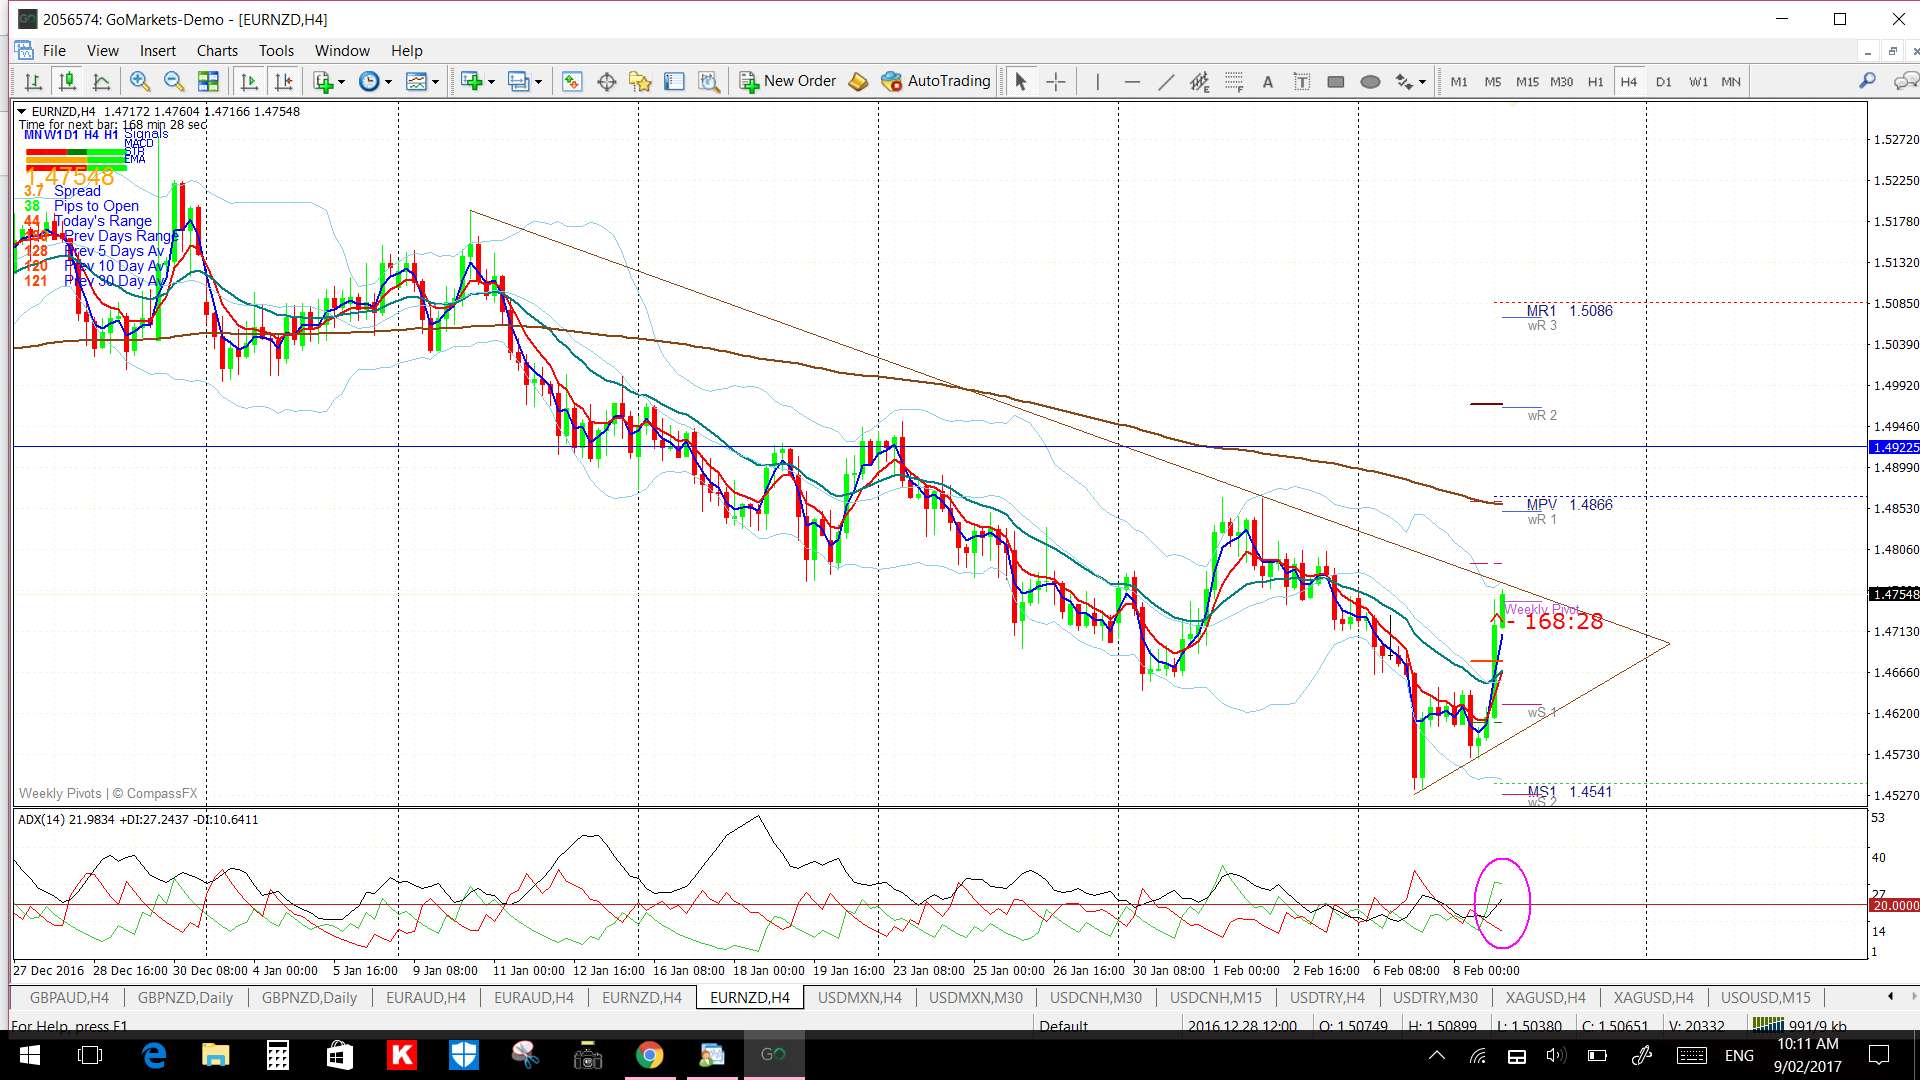The height and width of the screenshot is (1080, 1920).
Task: Open the Charts menu
Action: pyautogui.click(x=217, y=51)
